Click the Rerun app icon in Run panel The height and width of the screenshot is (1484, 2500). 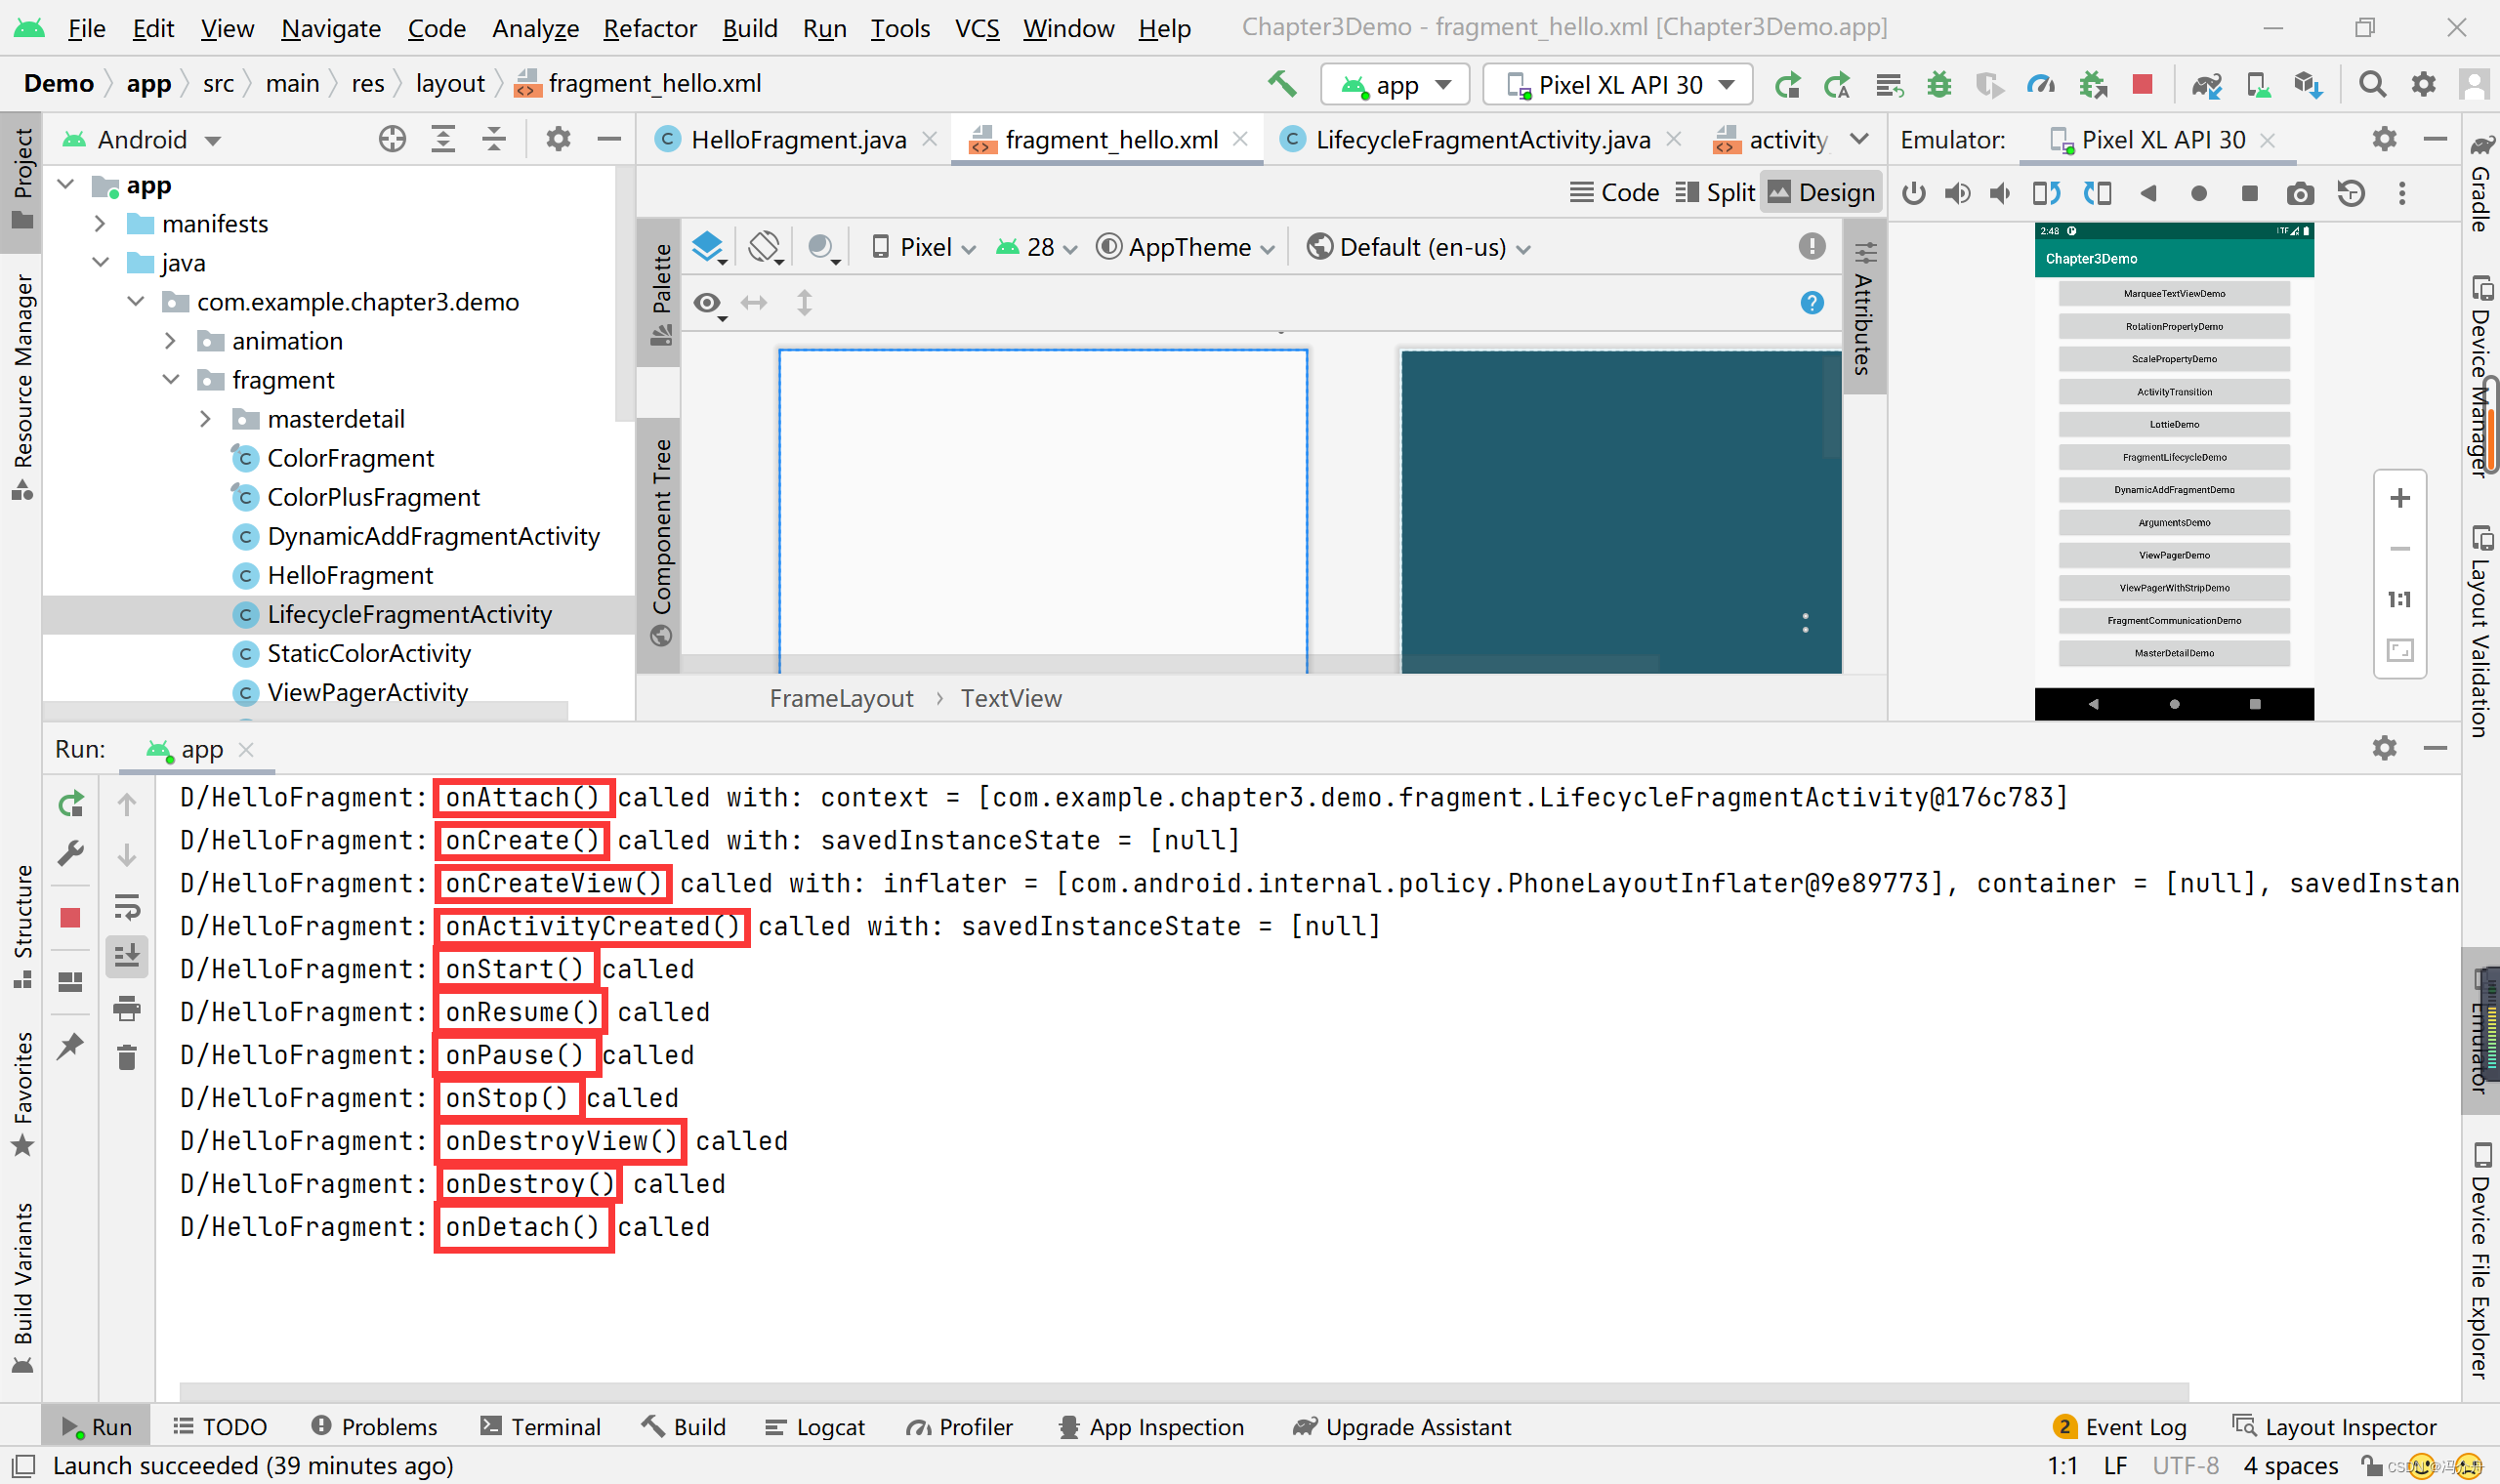71,804
